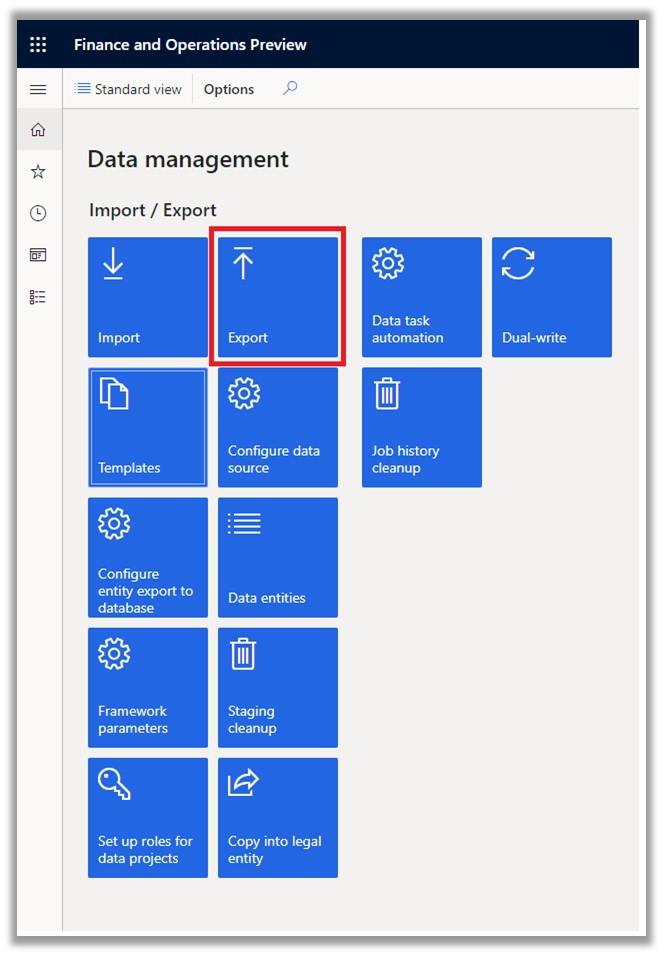Screen dimensions: 663x956
Task: Open the Options menu
Action: click(229, 89)
